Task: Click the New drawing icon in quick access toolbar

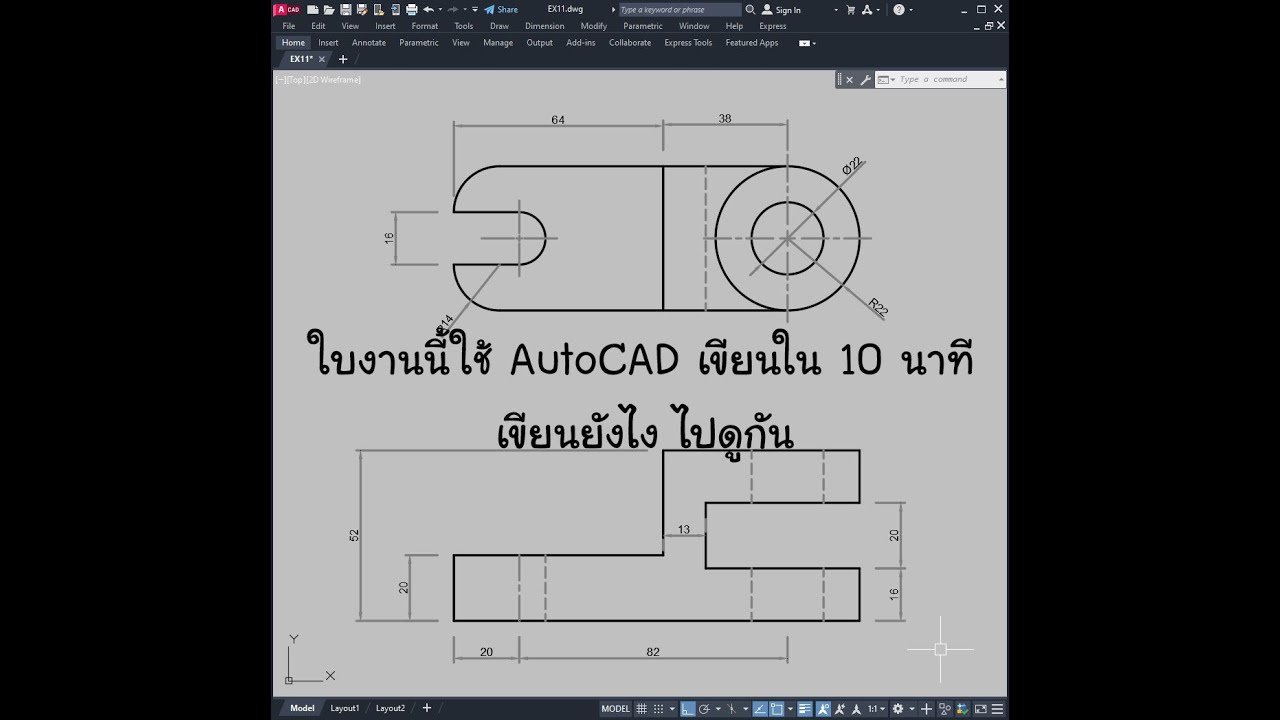Action: click(x=313, y=9)
